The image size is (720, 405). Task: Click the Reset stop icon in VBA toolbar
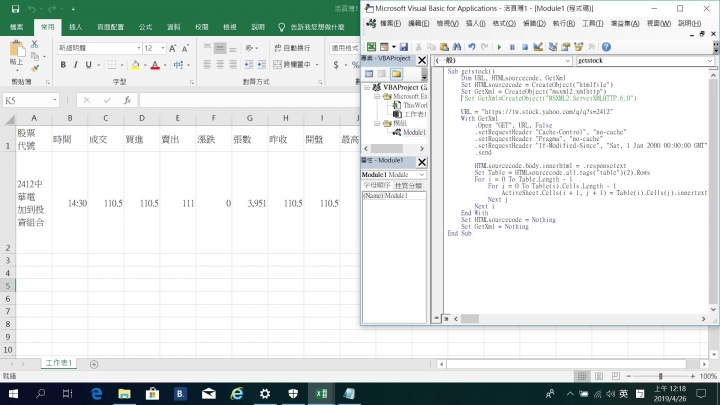coord(525,47)
